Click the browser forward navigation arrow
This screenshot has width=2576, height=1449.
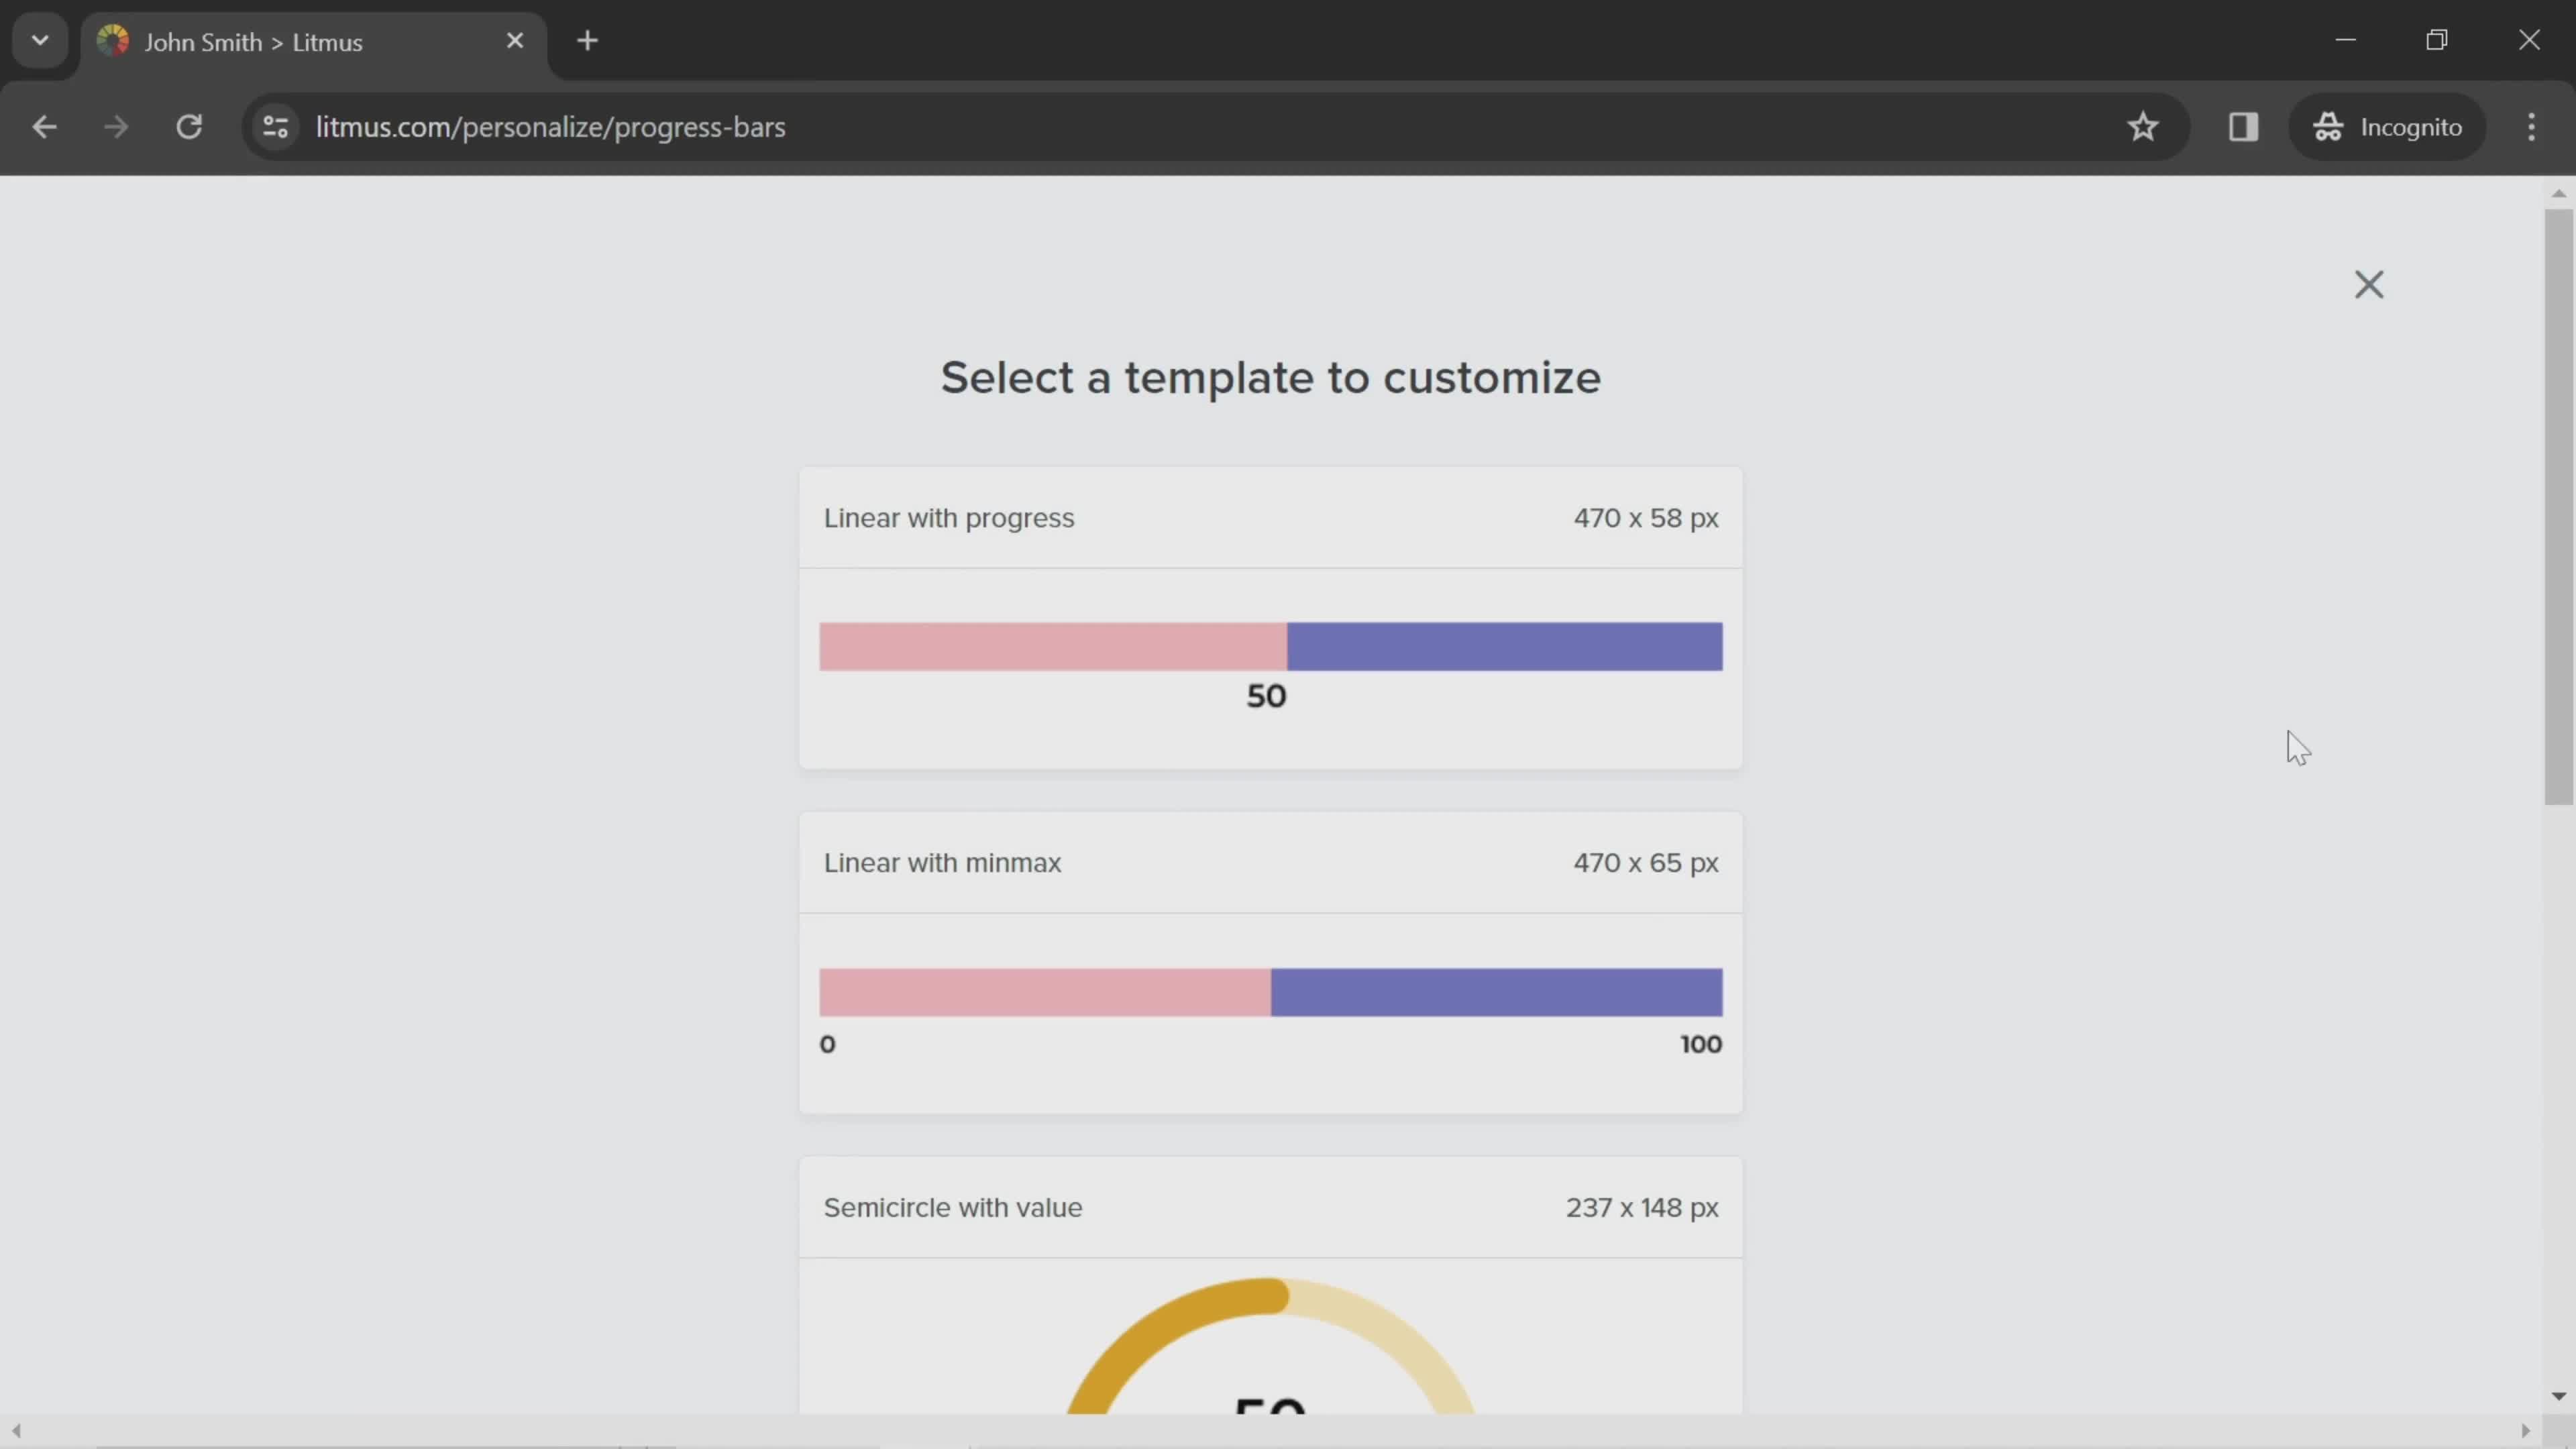pyautogui.click(x=115, y=125)
